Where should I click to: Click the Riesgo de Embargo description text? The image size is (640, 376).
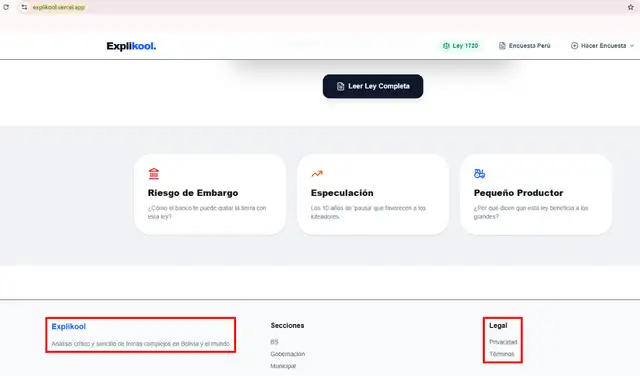[x=207, y=212]
